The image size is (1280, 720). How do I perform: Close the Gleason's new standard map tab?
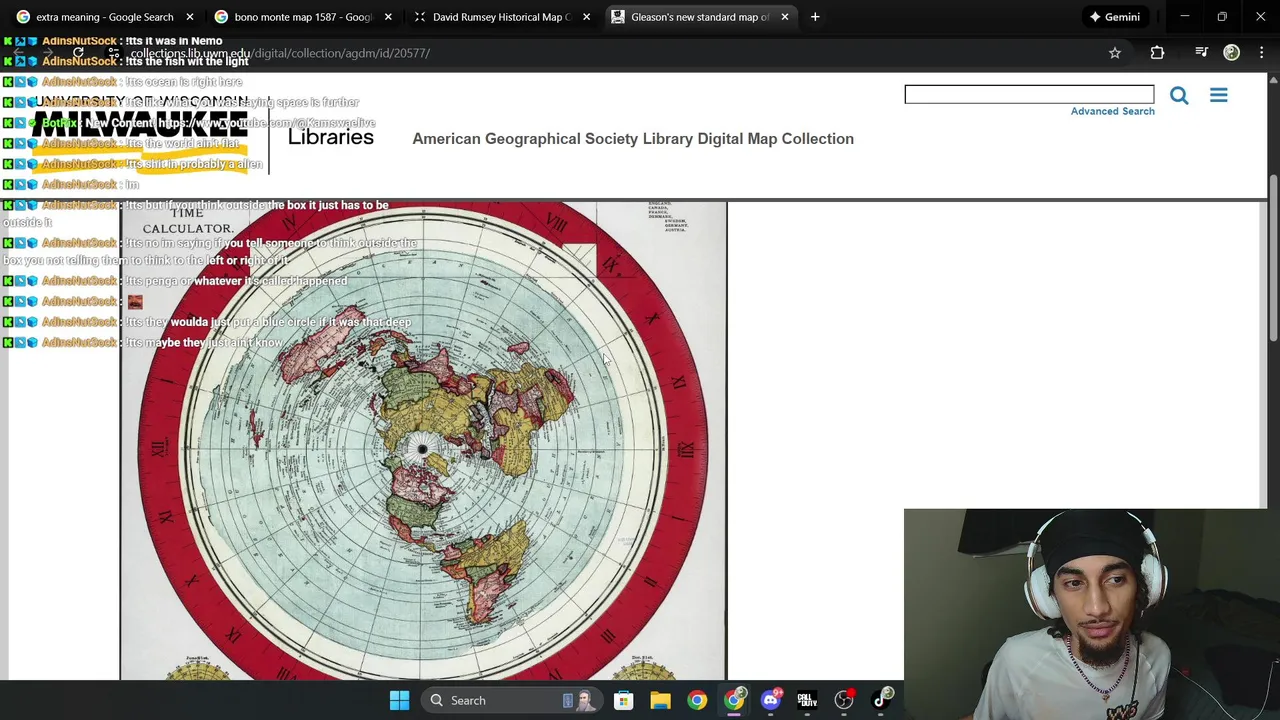click(x=784, y=17)
